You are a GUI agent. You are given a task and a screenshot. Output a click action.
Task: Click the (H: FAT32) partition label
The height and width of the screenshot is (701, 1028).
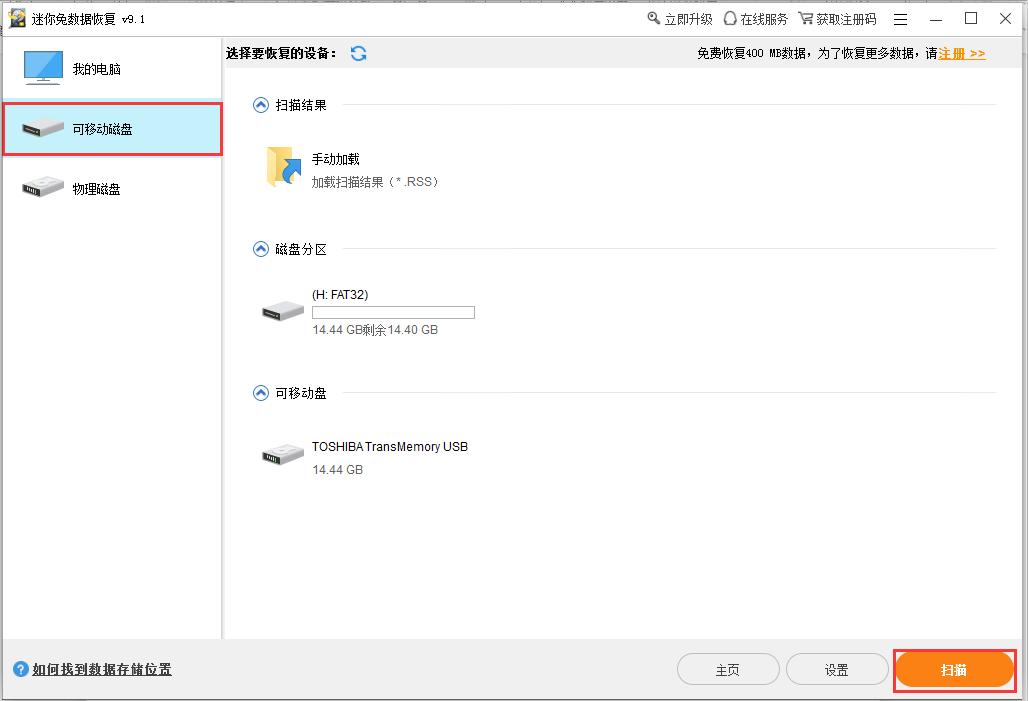[340, 294]
